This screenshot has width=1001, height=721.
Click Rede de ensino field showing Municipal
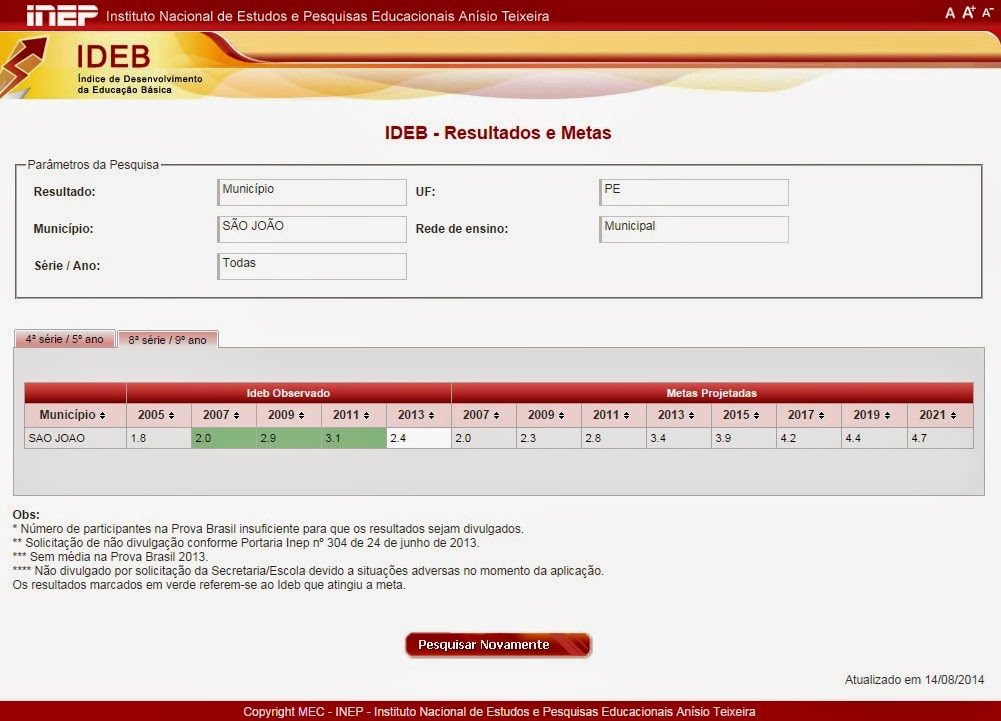(693, 229)
